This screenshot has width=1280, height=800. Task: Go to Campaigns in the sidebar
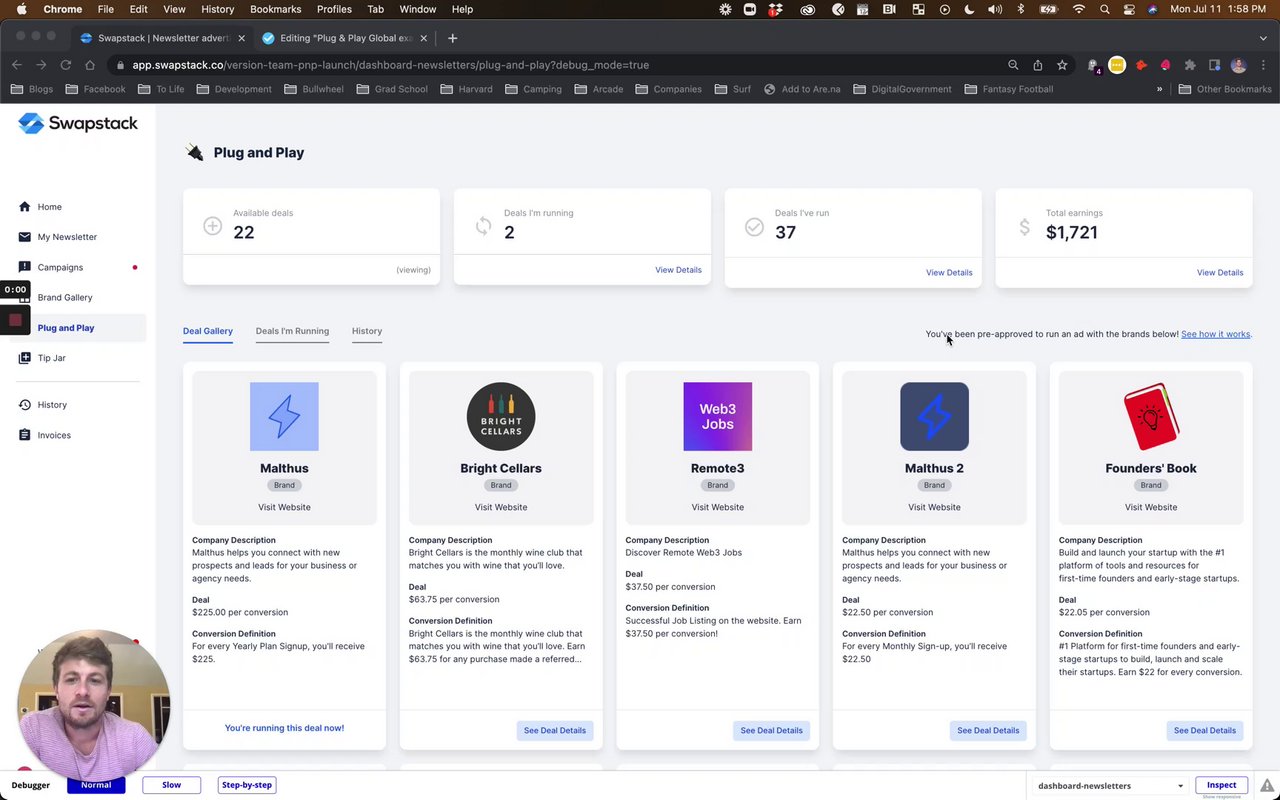(x=60, y=267)
